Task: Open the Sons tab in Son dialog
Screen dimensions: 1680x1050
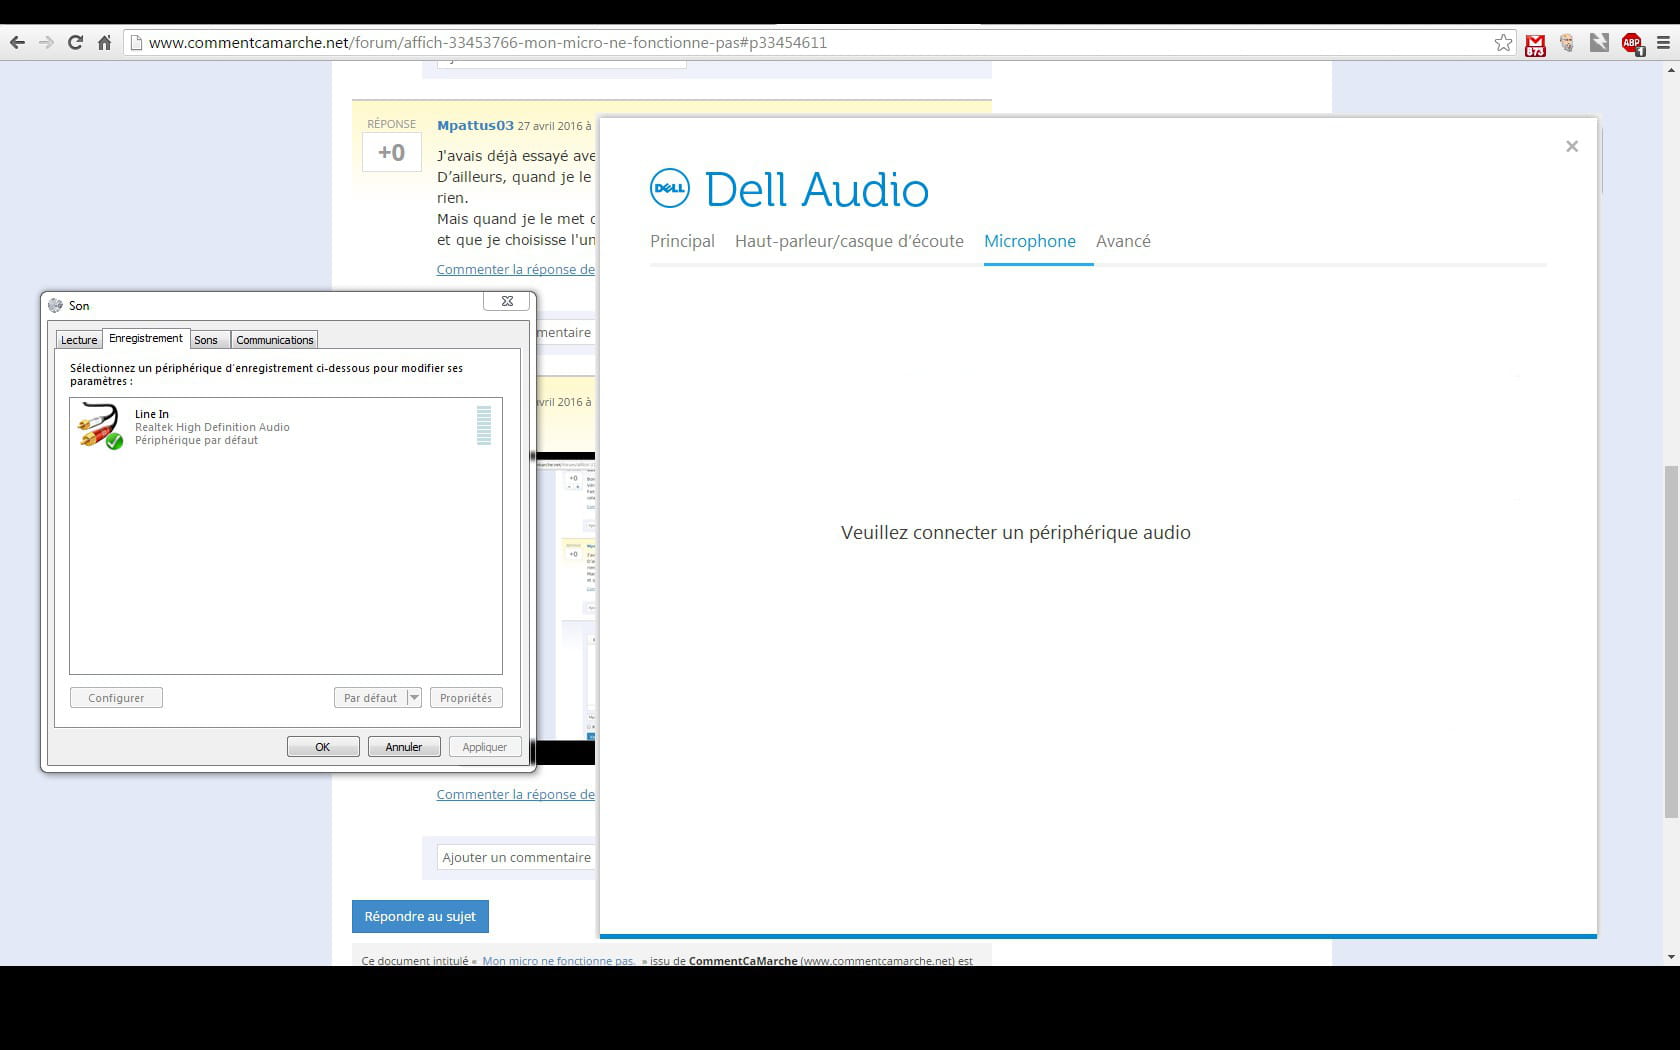Action: point(206,340)
